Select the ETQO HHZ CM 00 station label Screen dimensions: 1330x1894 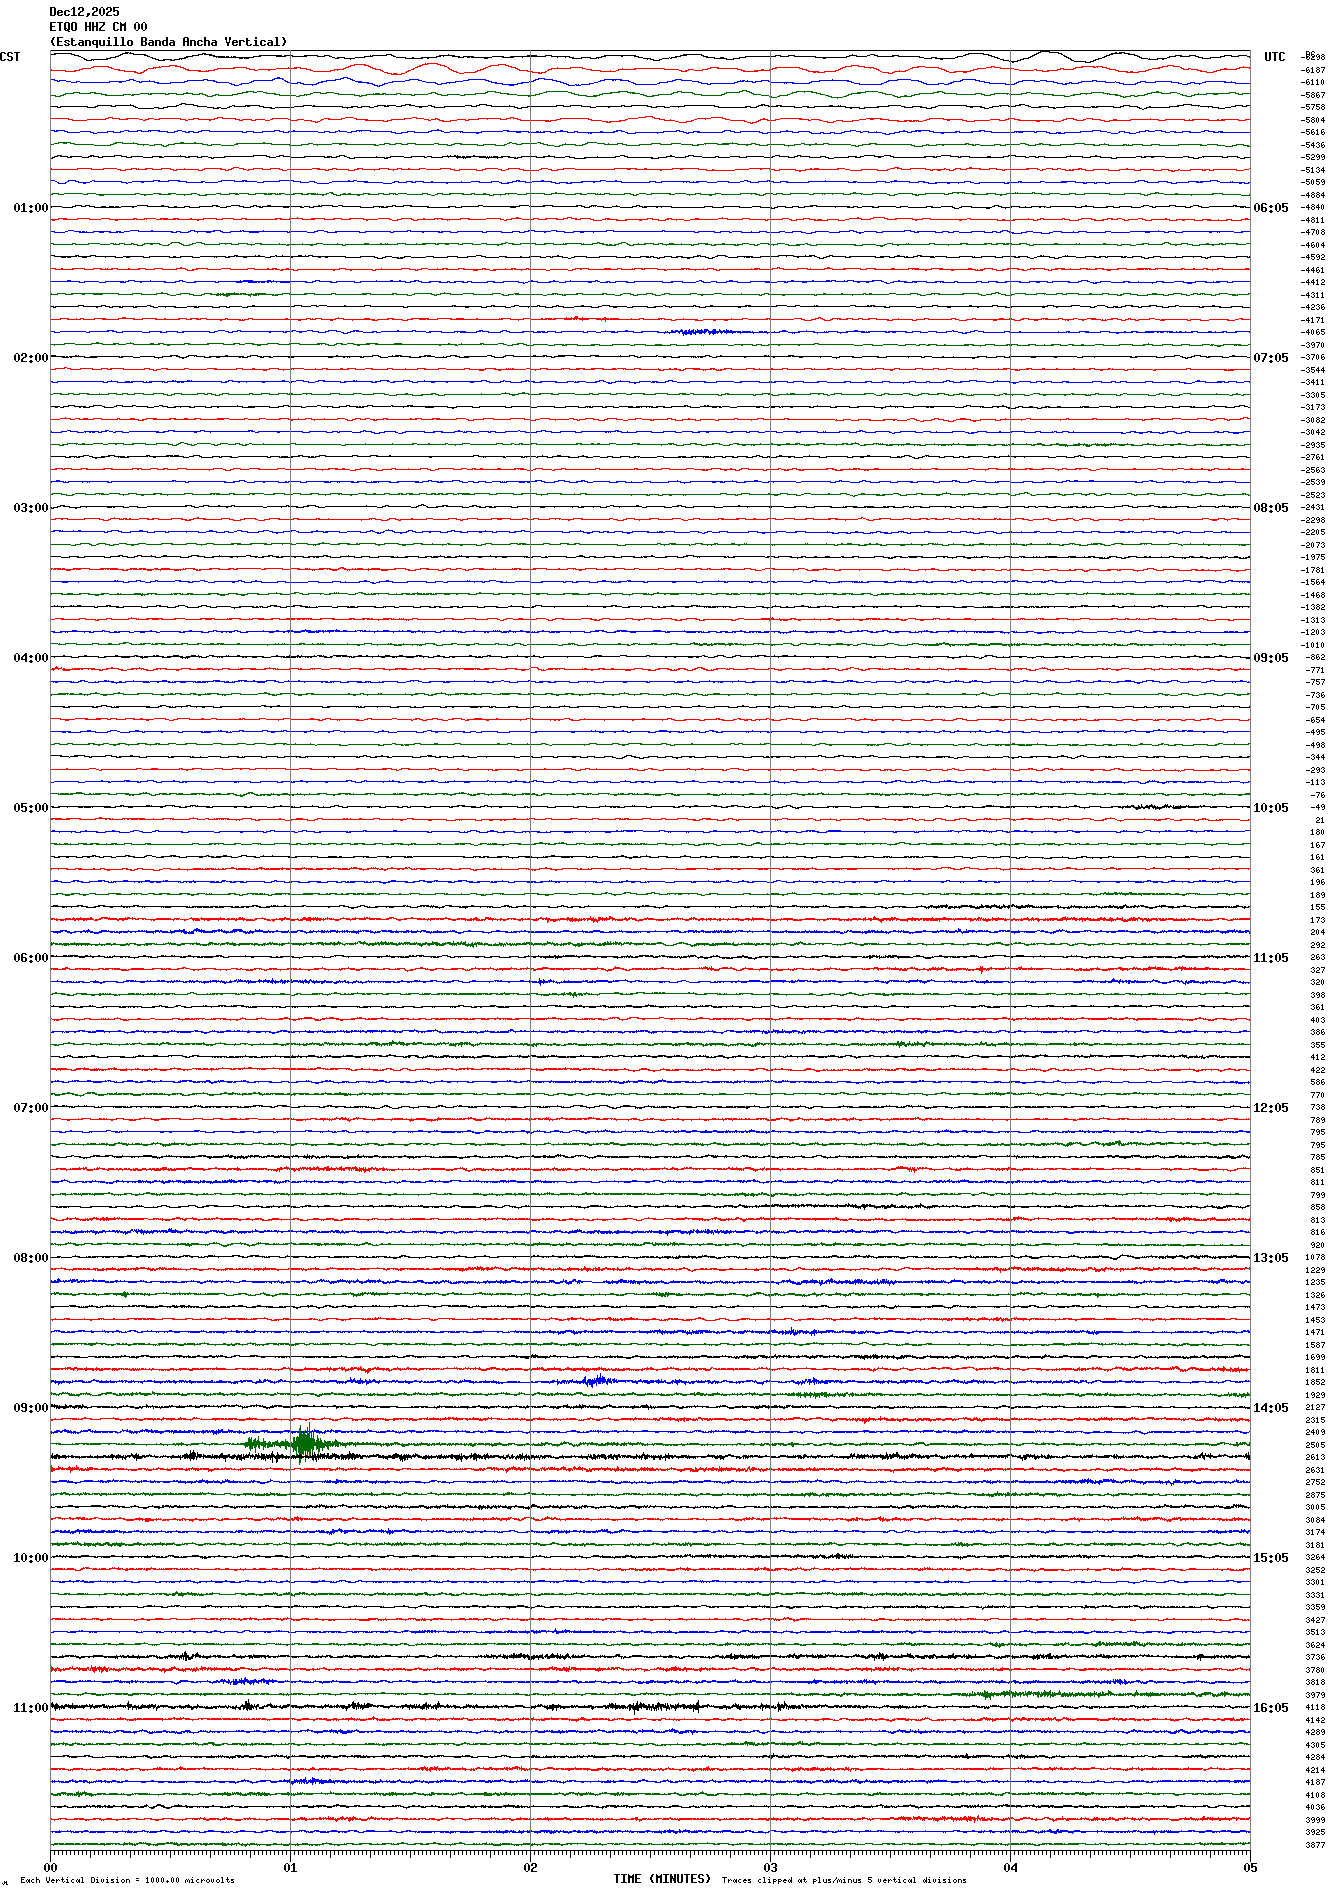[x=98, y=27]
